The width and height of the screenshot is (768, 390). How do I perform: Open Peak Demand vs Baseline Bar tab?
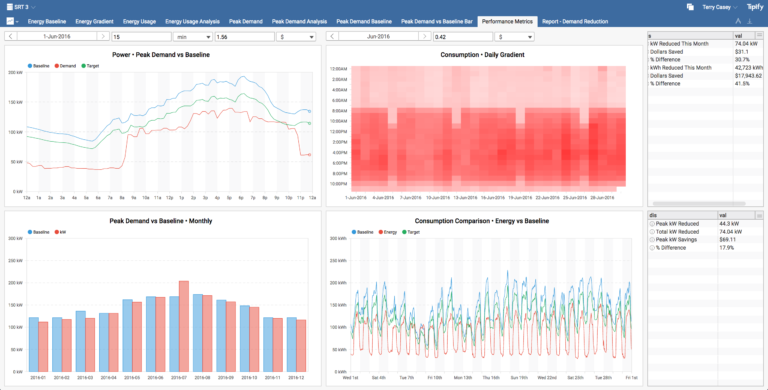436,22
